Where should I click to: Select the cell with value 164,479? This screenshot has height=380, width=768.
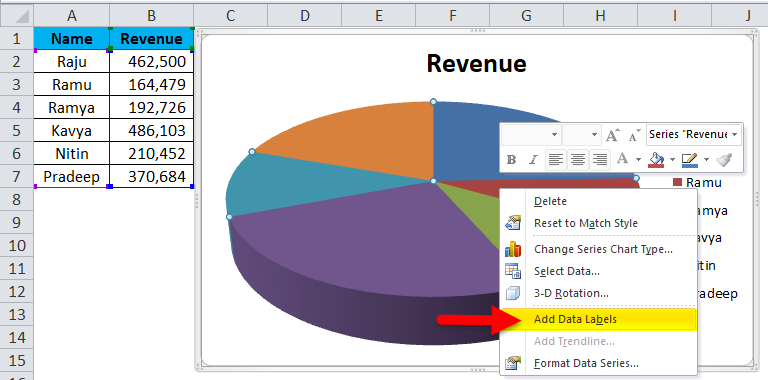tap(151, 84)
